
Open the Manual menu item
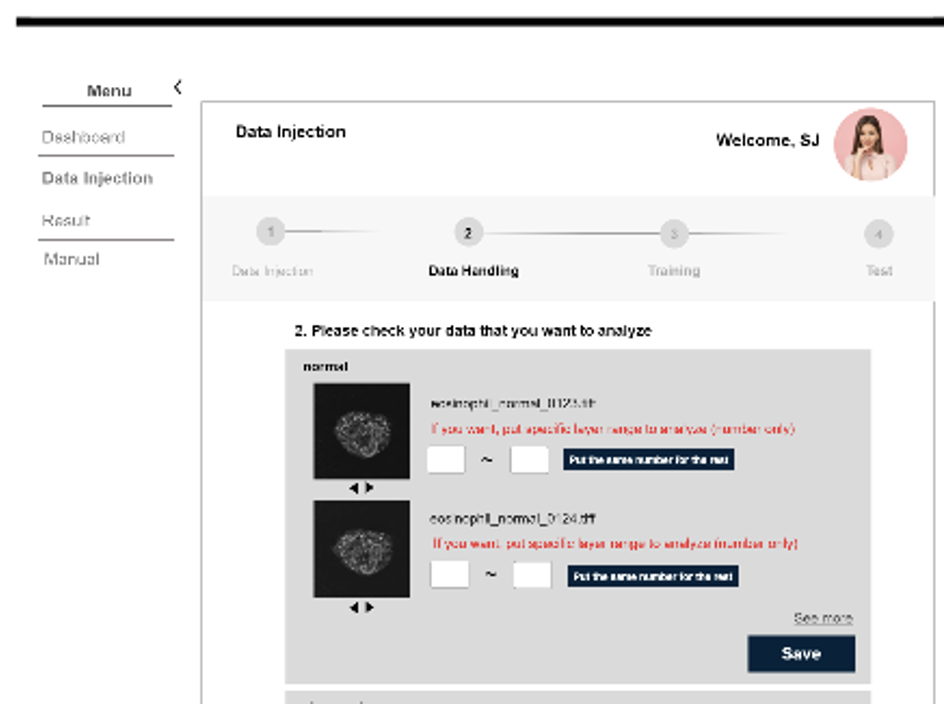71,259
